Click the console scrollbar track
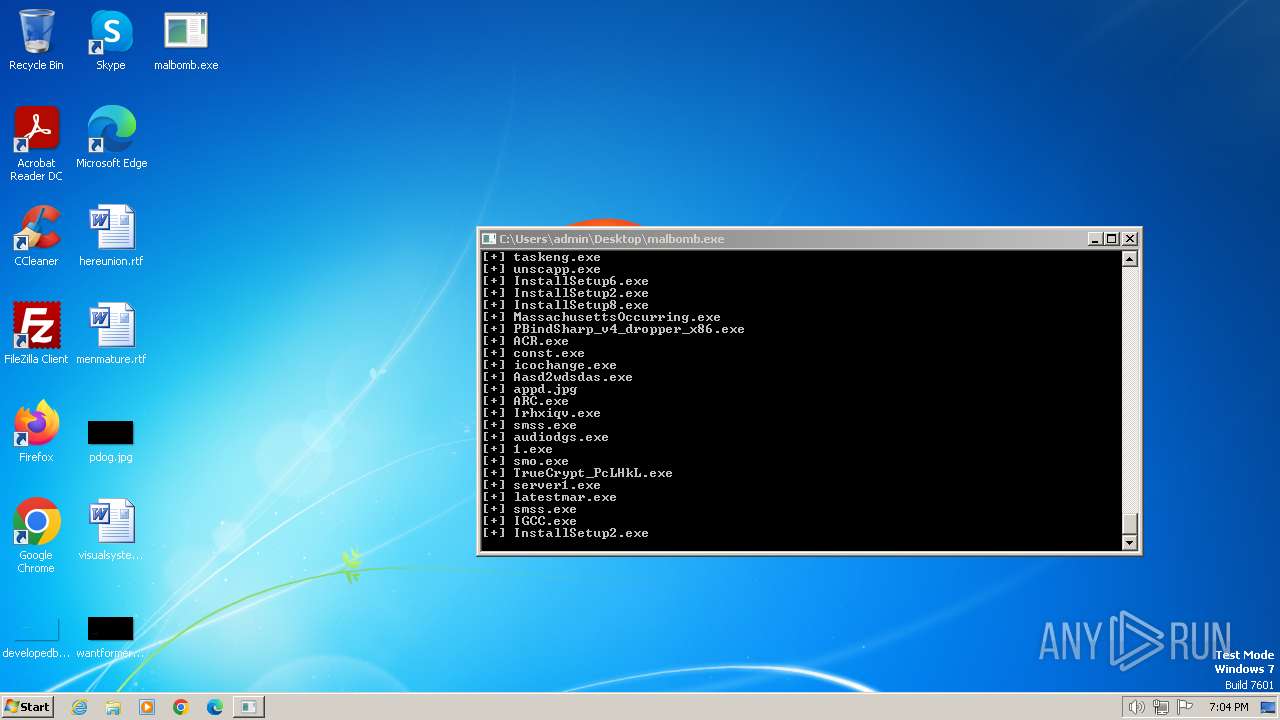The image size is (1280, 720). coord(1130,390)
